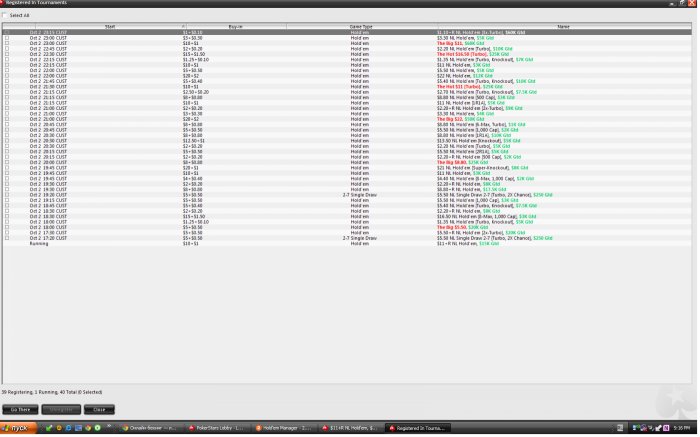The width and height of the screenshot is (700, 437).
Task: Tick the Select All checkbox
Action: [5, 15]
